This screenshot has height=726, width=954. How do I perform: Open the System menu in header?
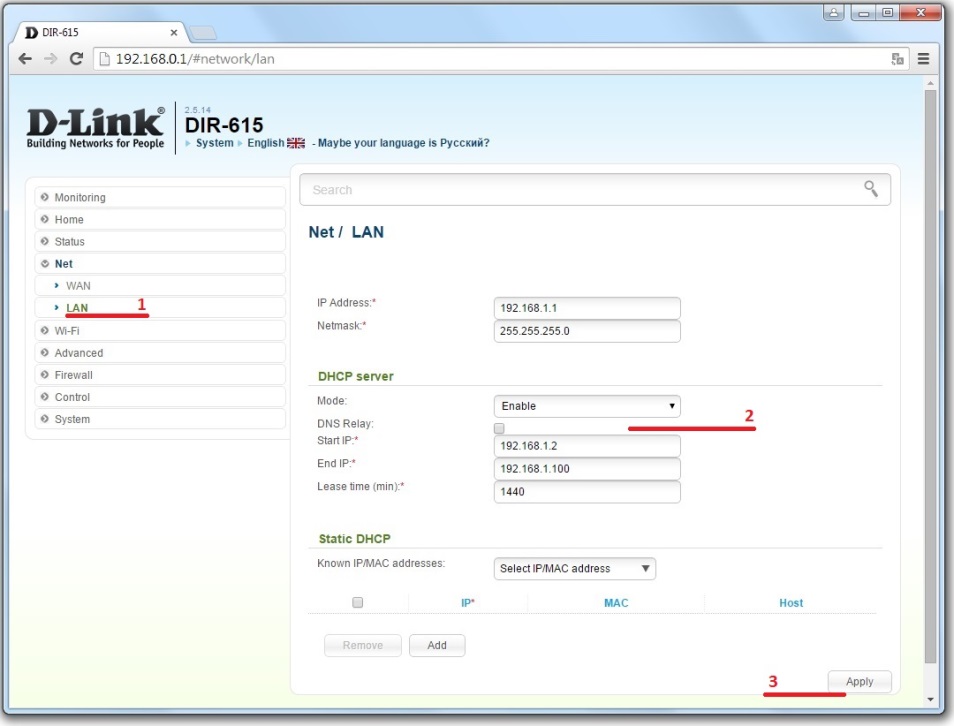click(214, 143)
